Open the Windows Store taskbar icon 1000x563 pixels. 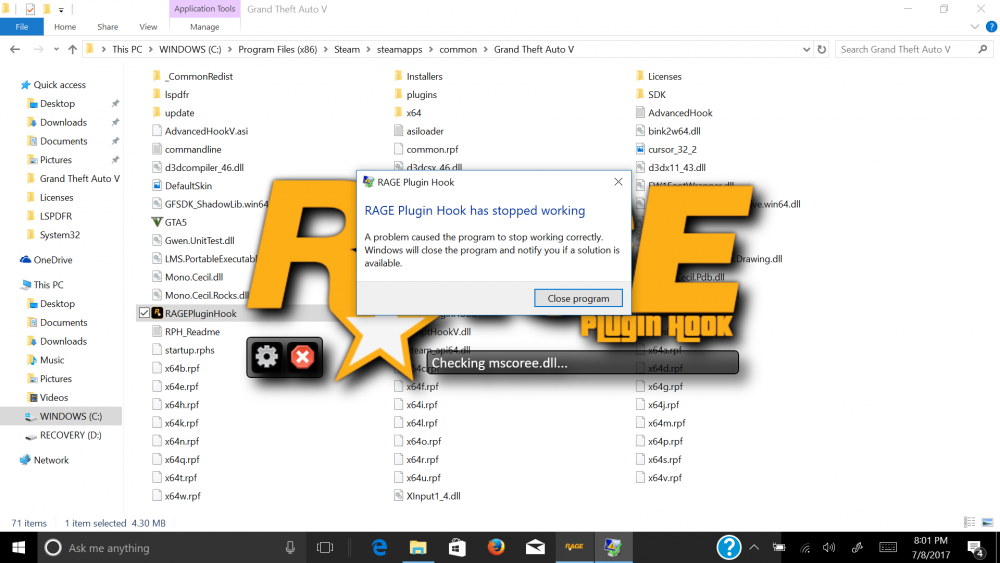tap(457, 547)
